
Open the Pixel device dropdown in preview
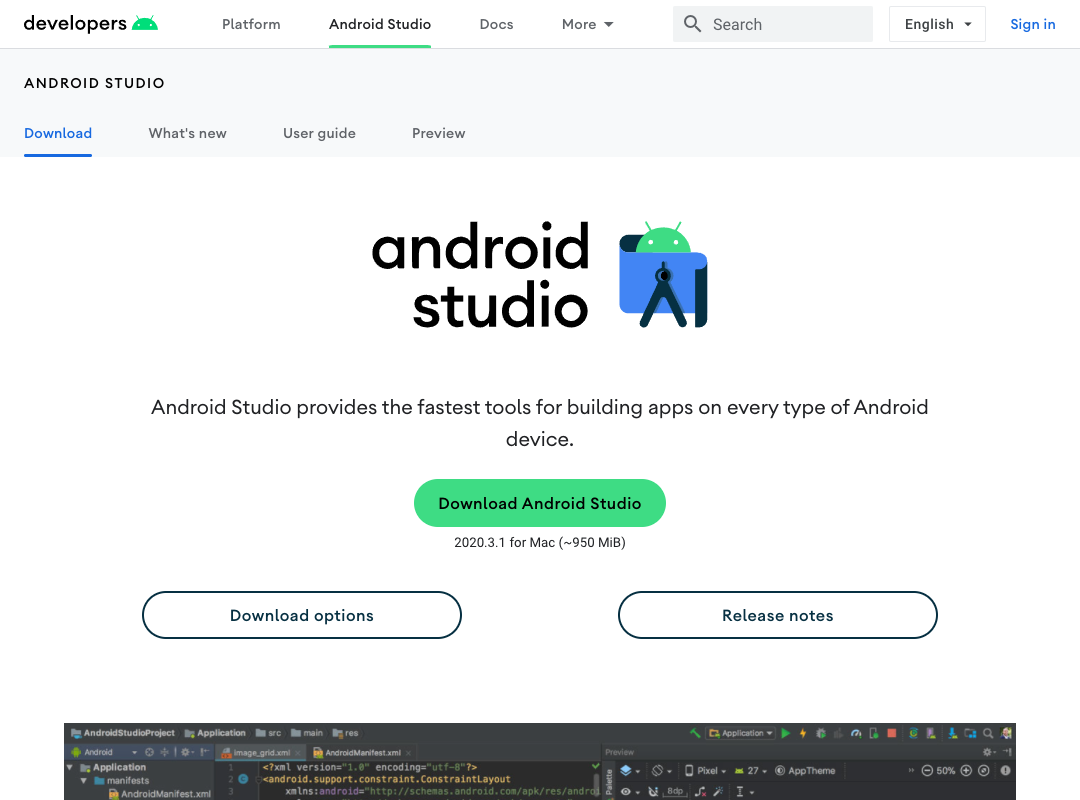(x=706, y=770)
